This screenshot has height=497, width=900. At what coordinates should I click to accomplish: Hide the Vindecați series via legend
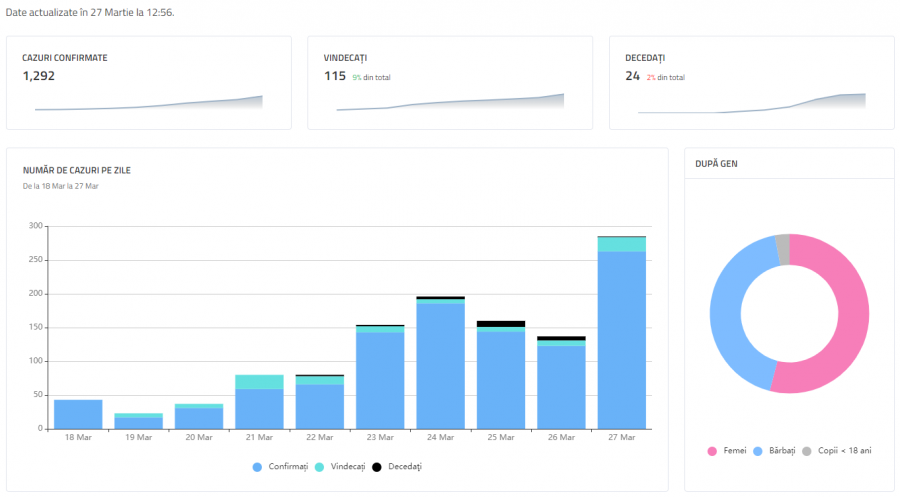click(341, 467)
